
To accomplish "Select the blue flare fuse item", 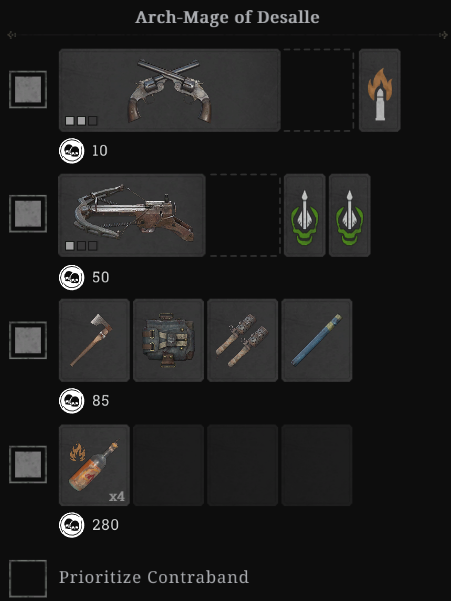I will coord(317,340).
